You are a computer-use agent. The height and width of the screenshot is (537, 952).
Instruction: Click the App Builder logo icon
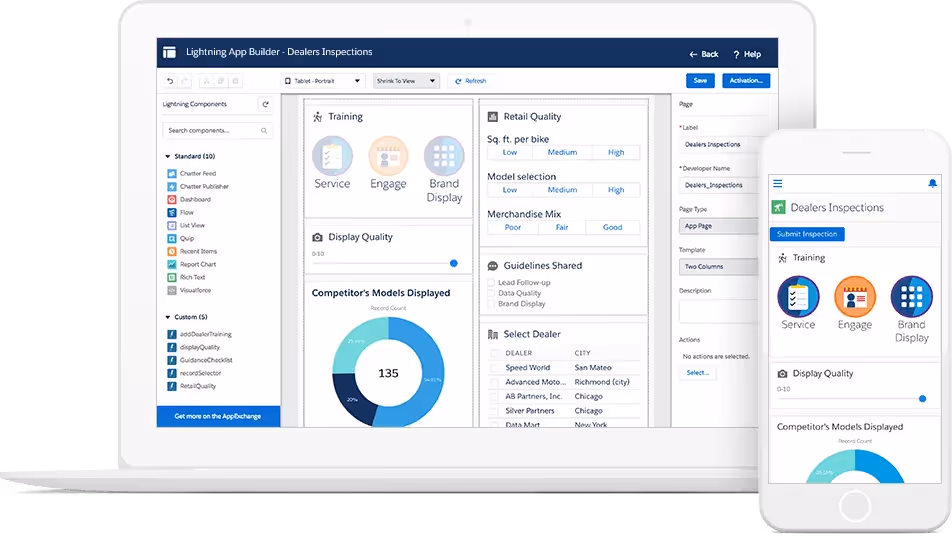click(x=169, y=52)
